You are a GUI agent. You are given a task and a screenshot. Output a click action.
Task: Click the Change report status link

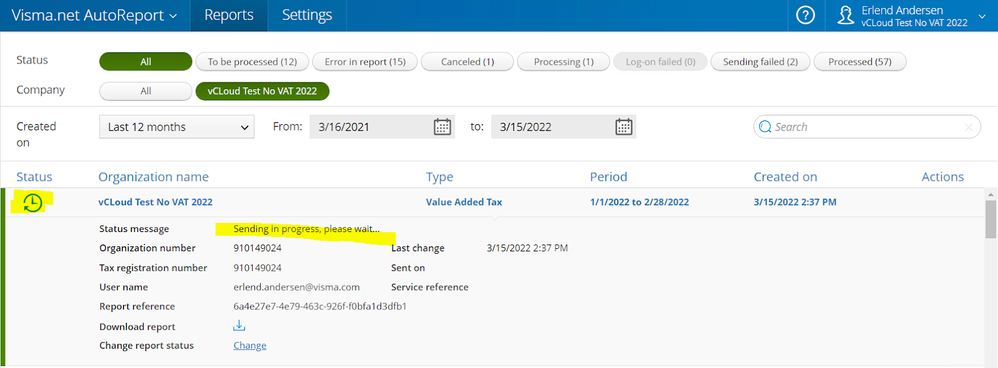(x=250, y=346)
